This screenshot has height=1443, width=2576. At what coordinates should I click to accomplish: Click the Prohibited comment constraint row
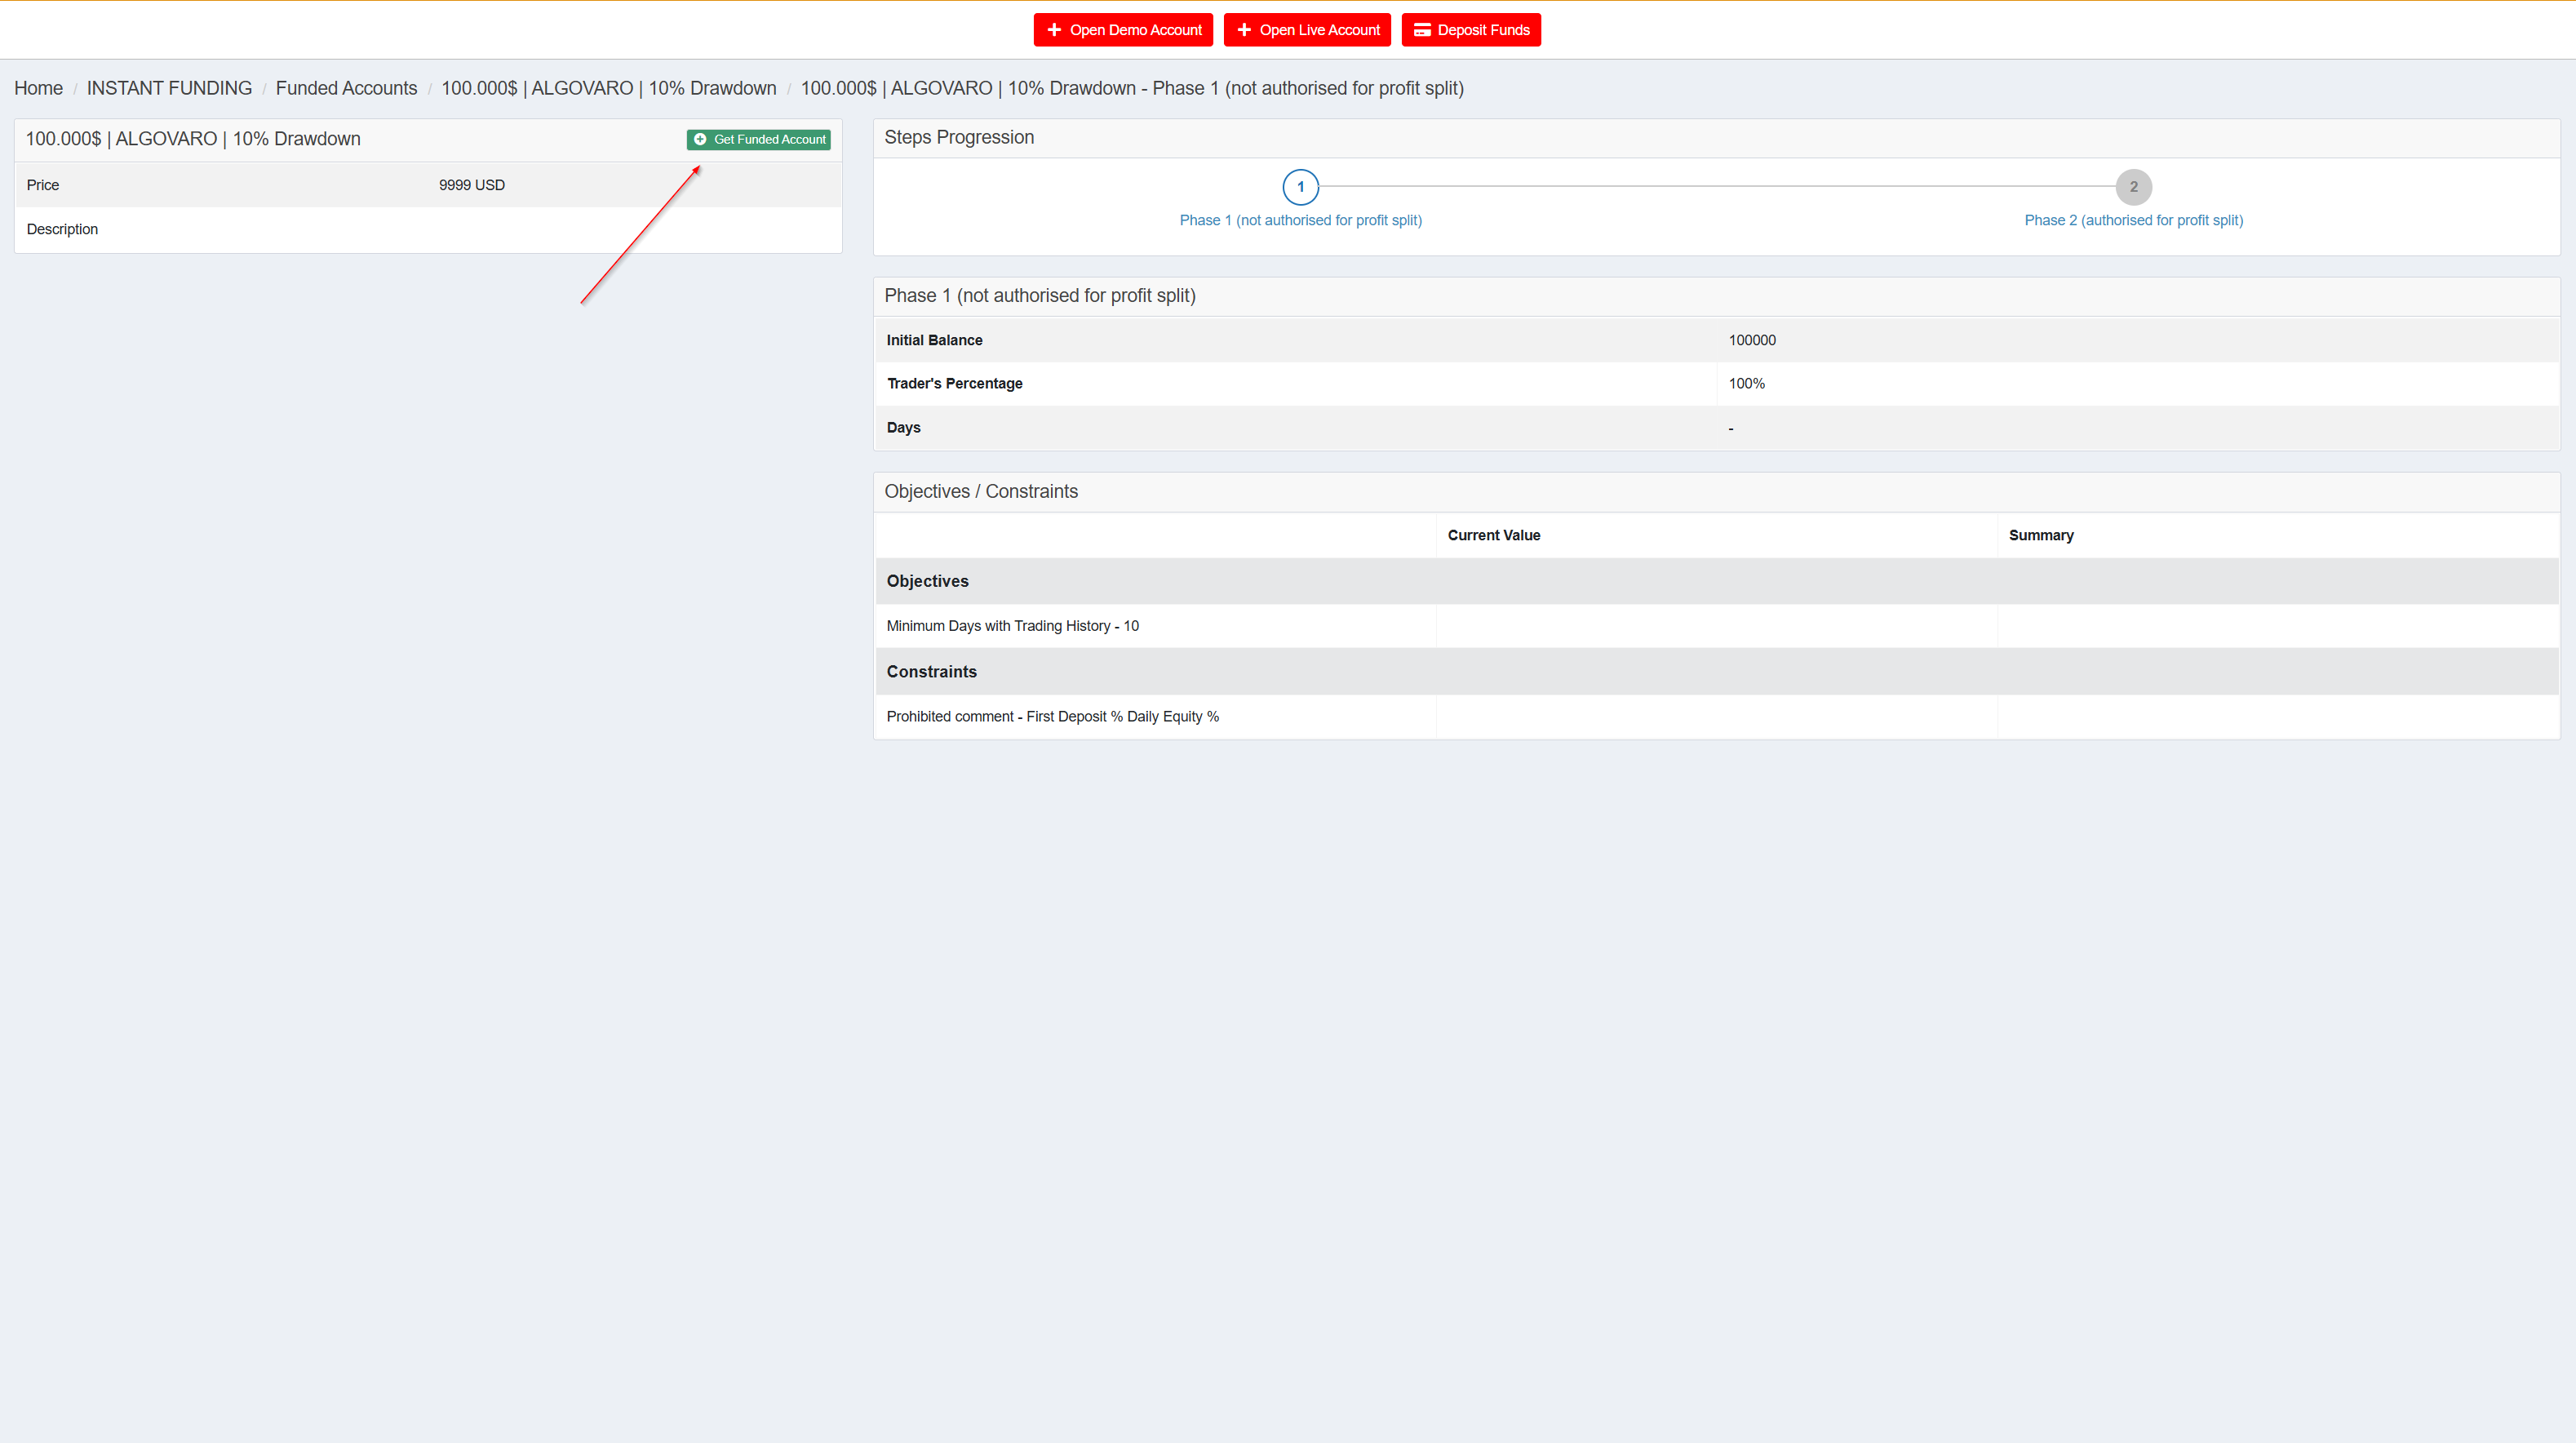click(1717, 717)
